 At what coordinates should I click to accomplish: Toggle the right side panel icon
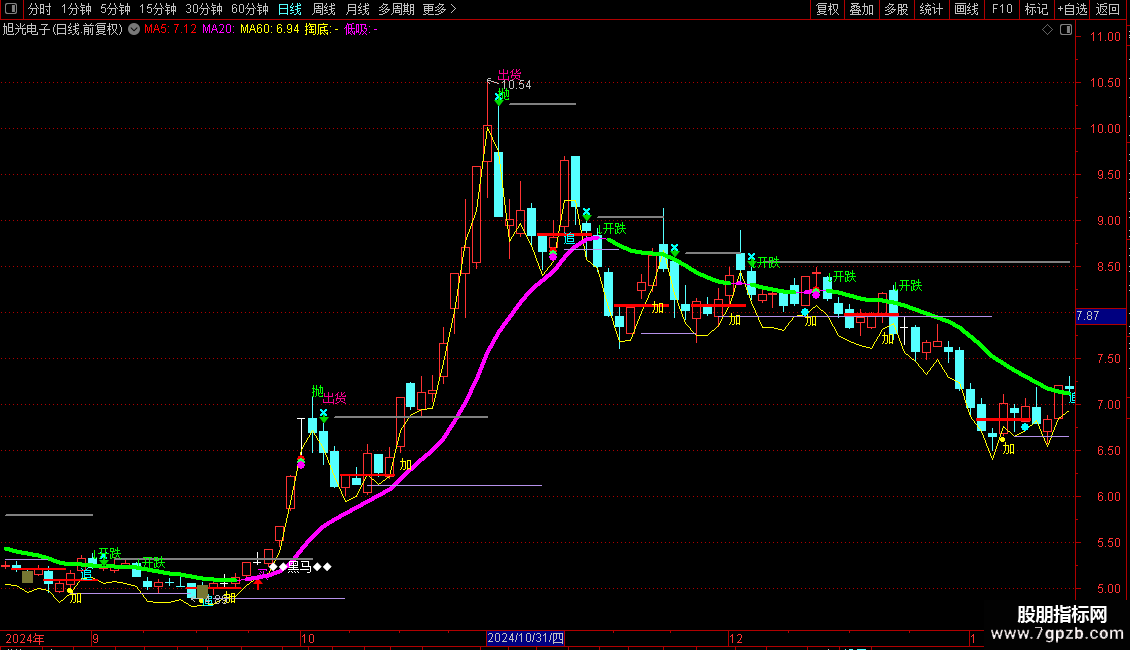1066,30
